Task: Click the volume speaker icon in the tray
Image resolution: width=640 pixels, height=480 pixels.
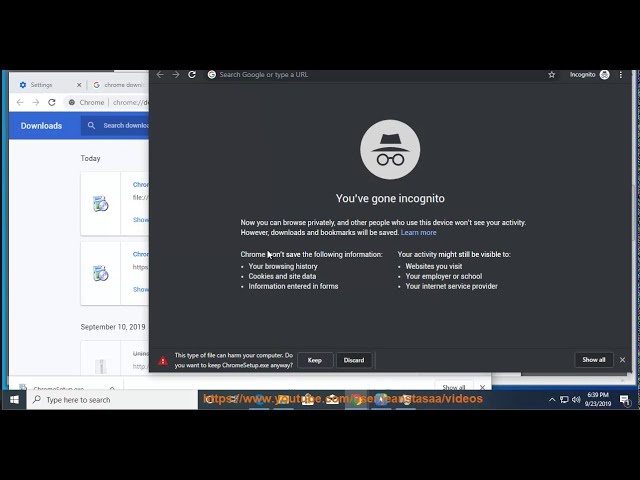Action: [x=576, y=400]
